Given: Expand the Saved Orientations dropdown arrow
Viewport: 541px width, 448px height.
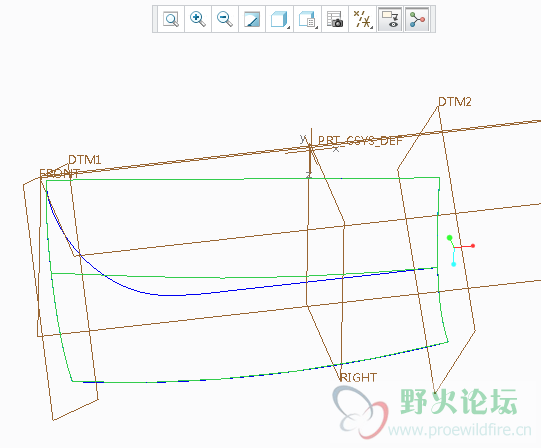Looking at the screenshot, I should tap(316, 28).
